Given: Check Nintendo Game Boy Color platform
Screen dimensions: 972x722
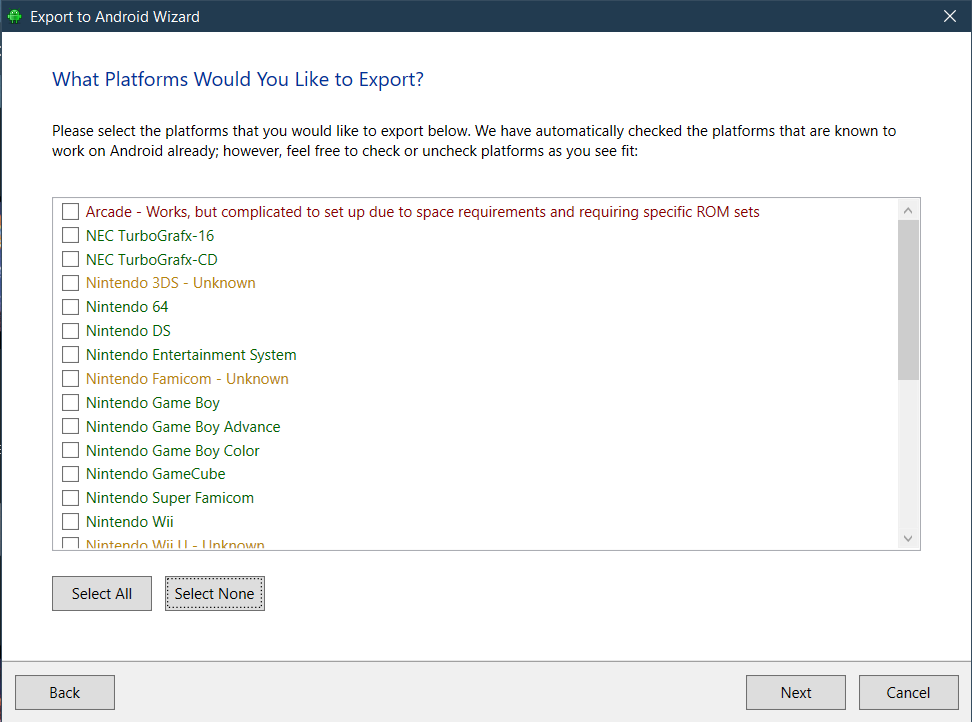Looking at the screenshot, I should tap(70, 451).
